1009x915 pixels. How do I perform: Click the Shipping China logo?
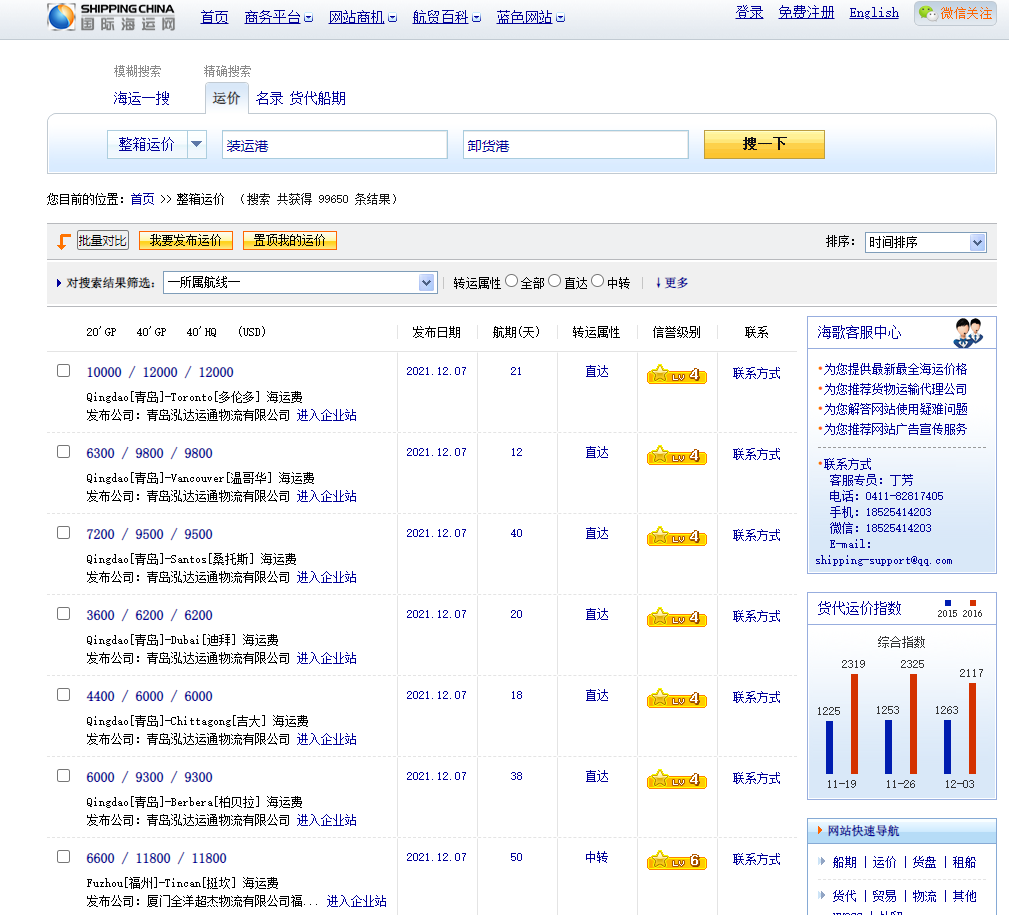(x=112, y=16)
